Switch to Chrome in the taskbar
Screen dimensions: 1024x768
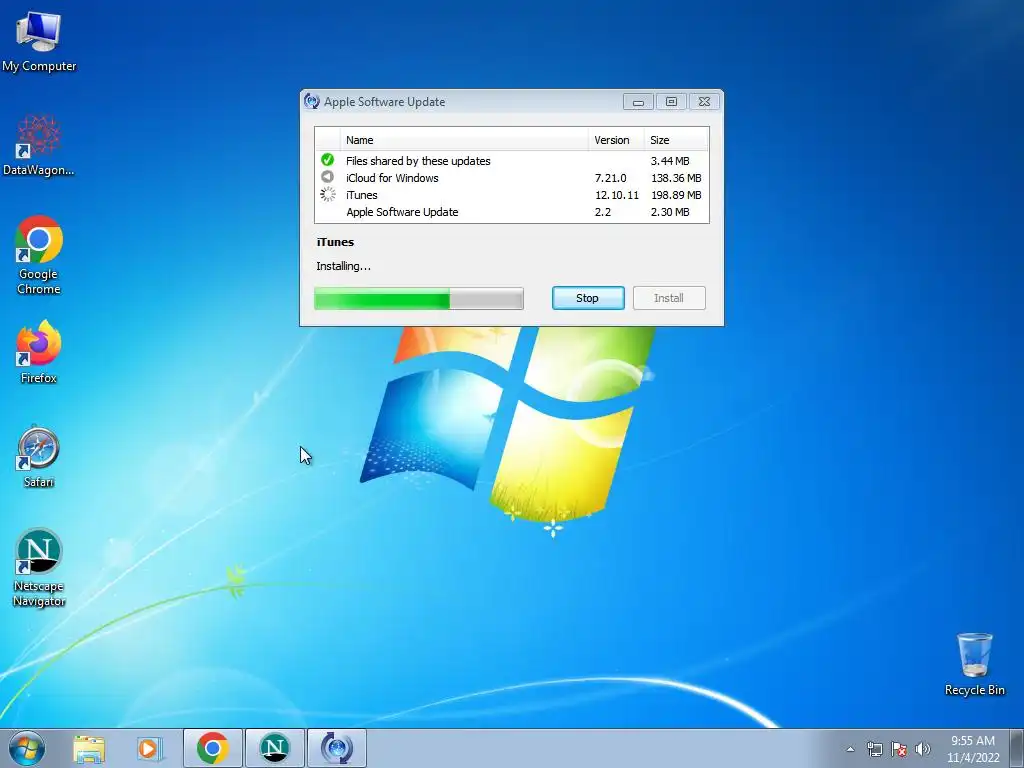point(213,748)
